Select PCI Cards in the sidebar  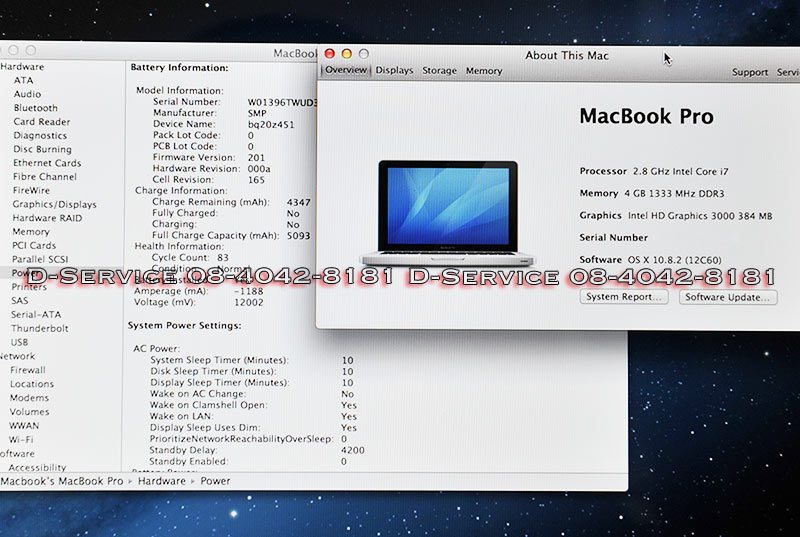pos(34,246)
